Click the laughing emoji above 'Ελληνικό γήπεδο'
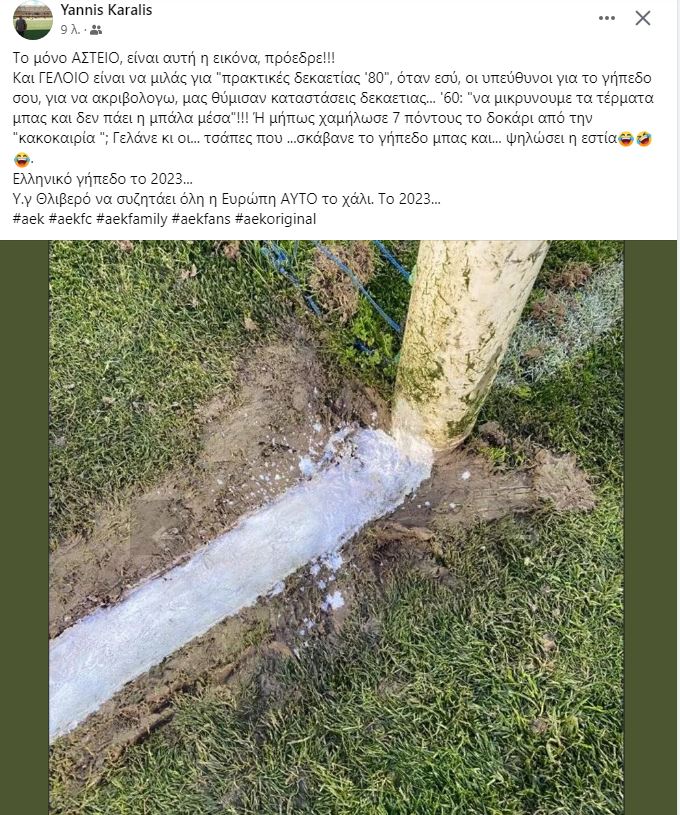The height and width of the screenshot is (815, 680). click(x=21, y=159)
